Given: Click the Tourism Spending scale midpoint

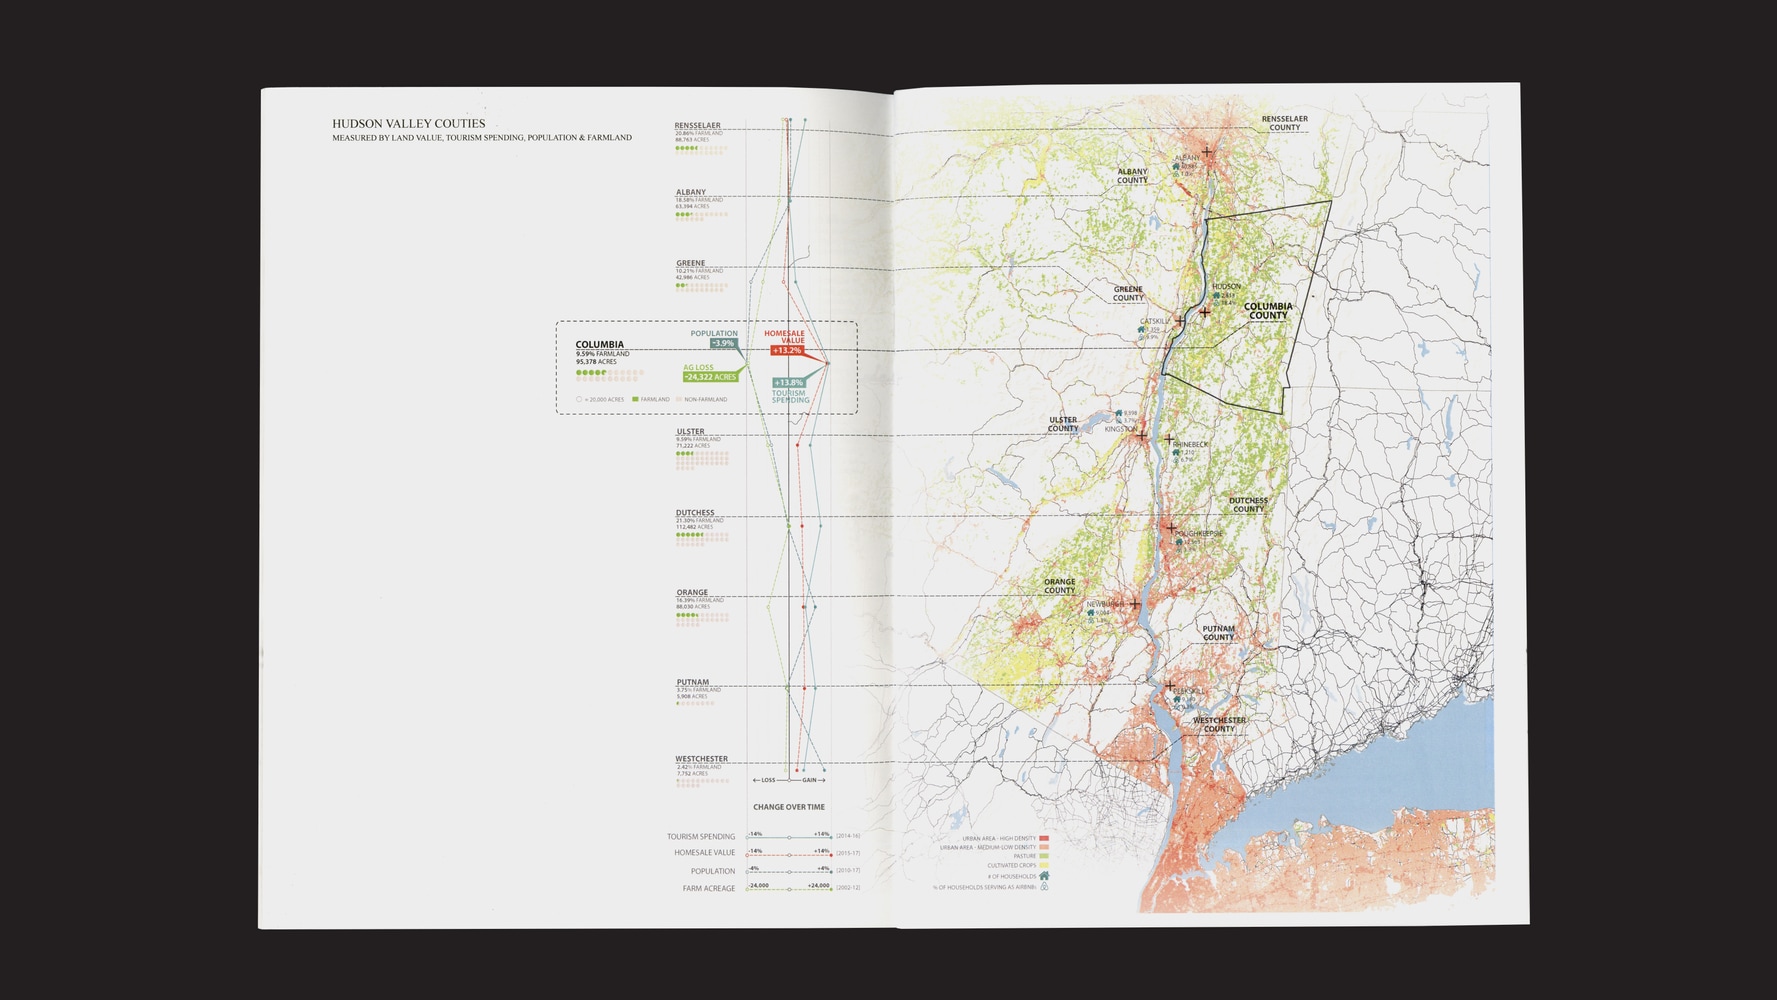Looking at the screenshot, I should coord(789,838).
